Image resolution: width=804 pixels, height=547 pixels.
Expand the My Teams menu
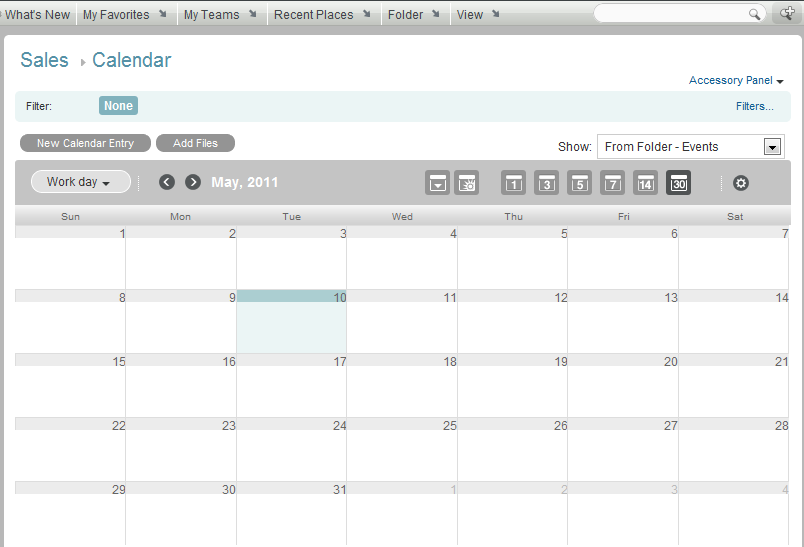(220, 15)
